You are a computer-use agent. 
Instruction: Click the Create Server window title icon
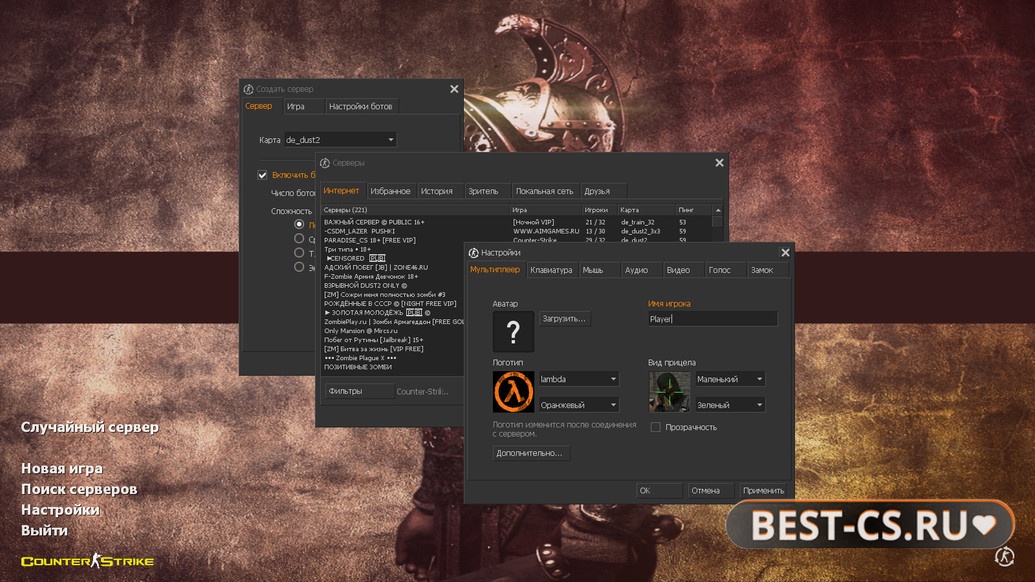248,89
